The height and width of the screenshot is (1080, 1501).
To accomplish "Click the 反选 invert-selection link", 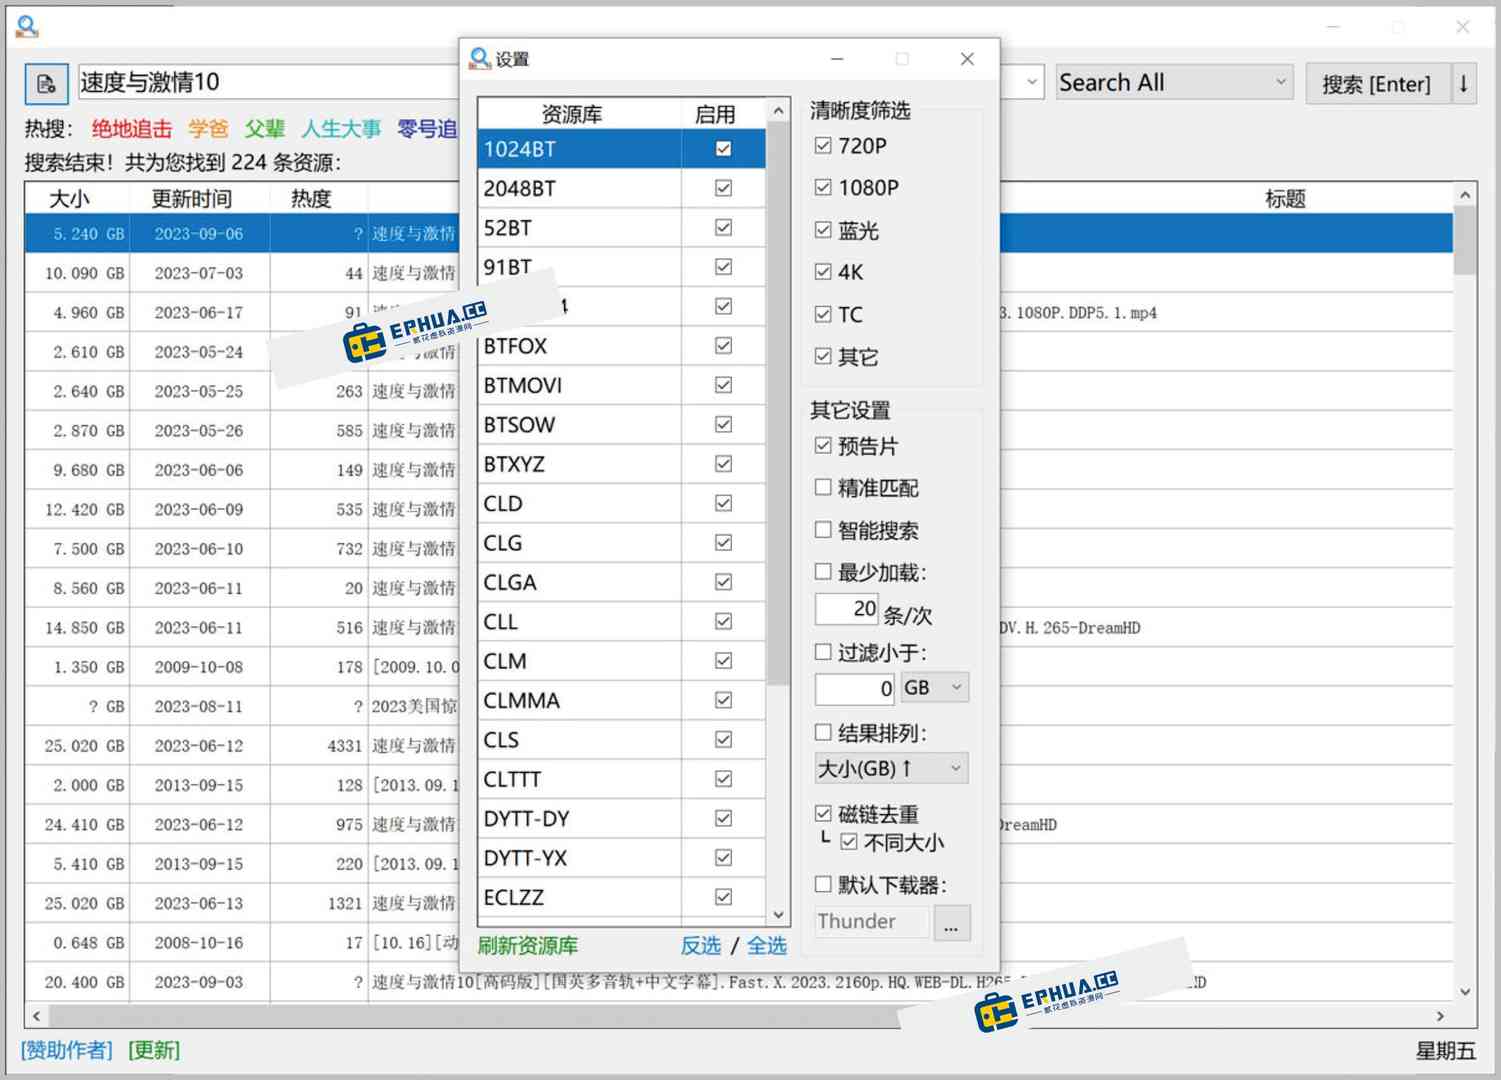I will 700,945.
